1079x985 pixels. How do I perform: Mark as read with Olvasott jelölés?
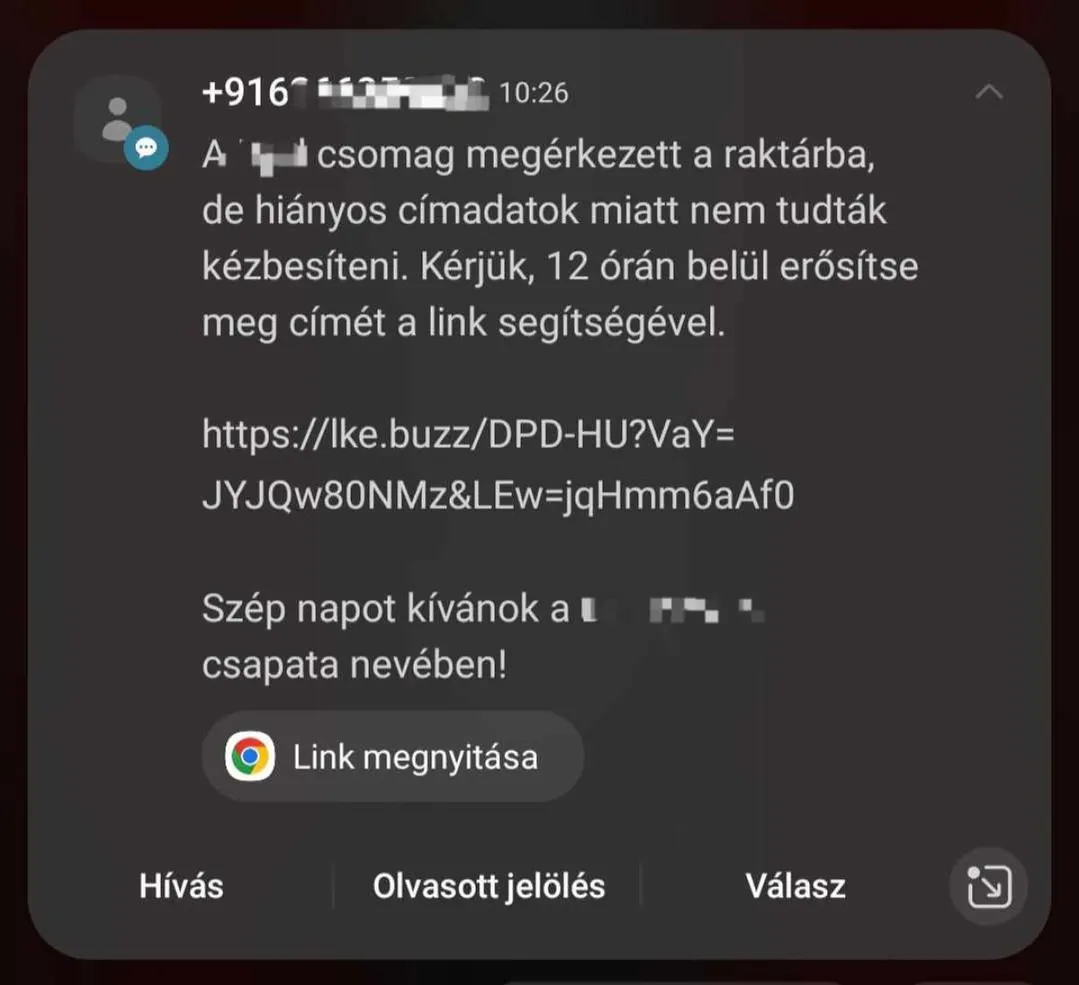point(489,887)
